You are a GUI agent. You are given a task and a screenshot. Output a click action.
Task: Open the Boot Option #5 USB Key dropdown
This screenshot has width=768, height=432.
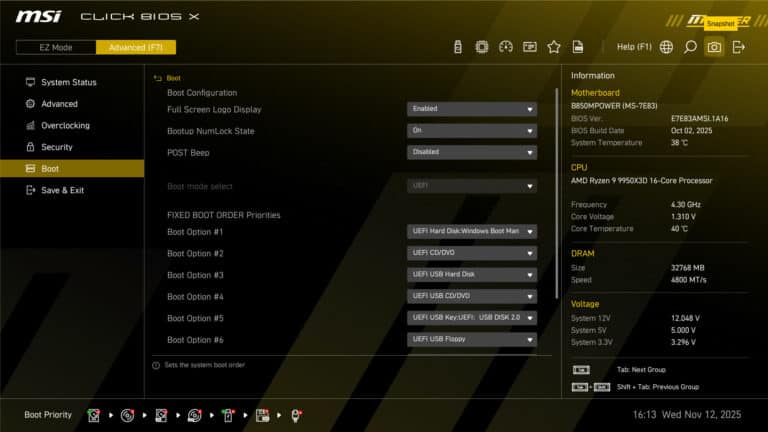472,317
